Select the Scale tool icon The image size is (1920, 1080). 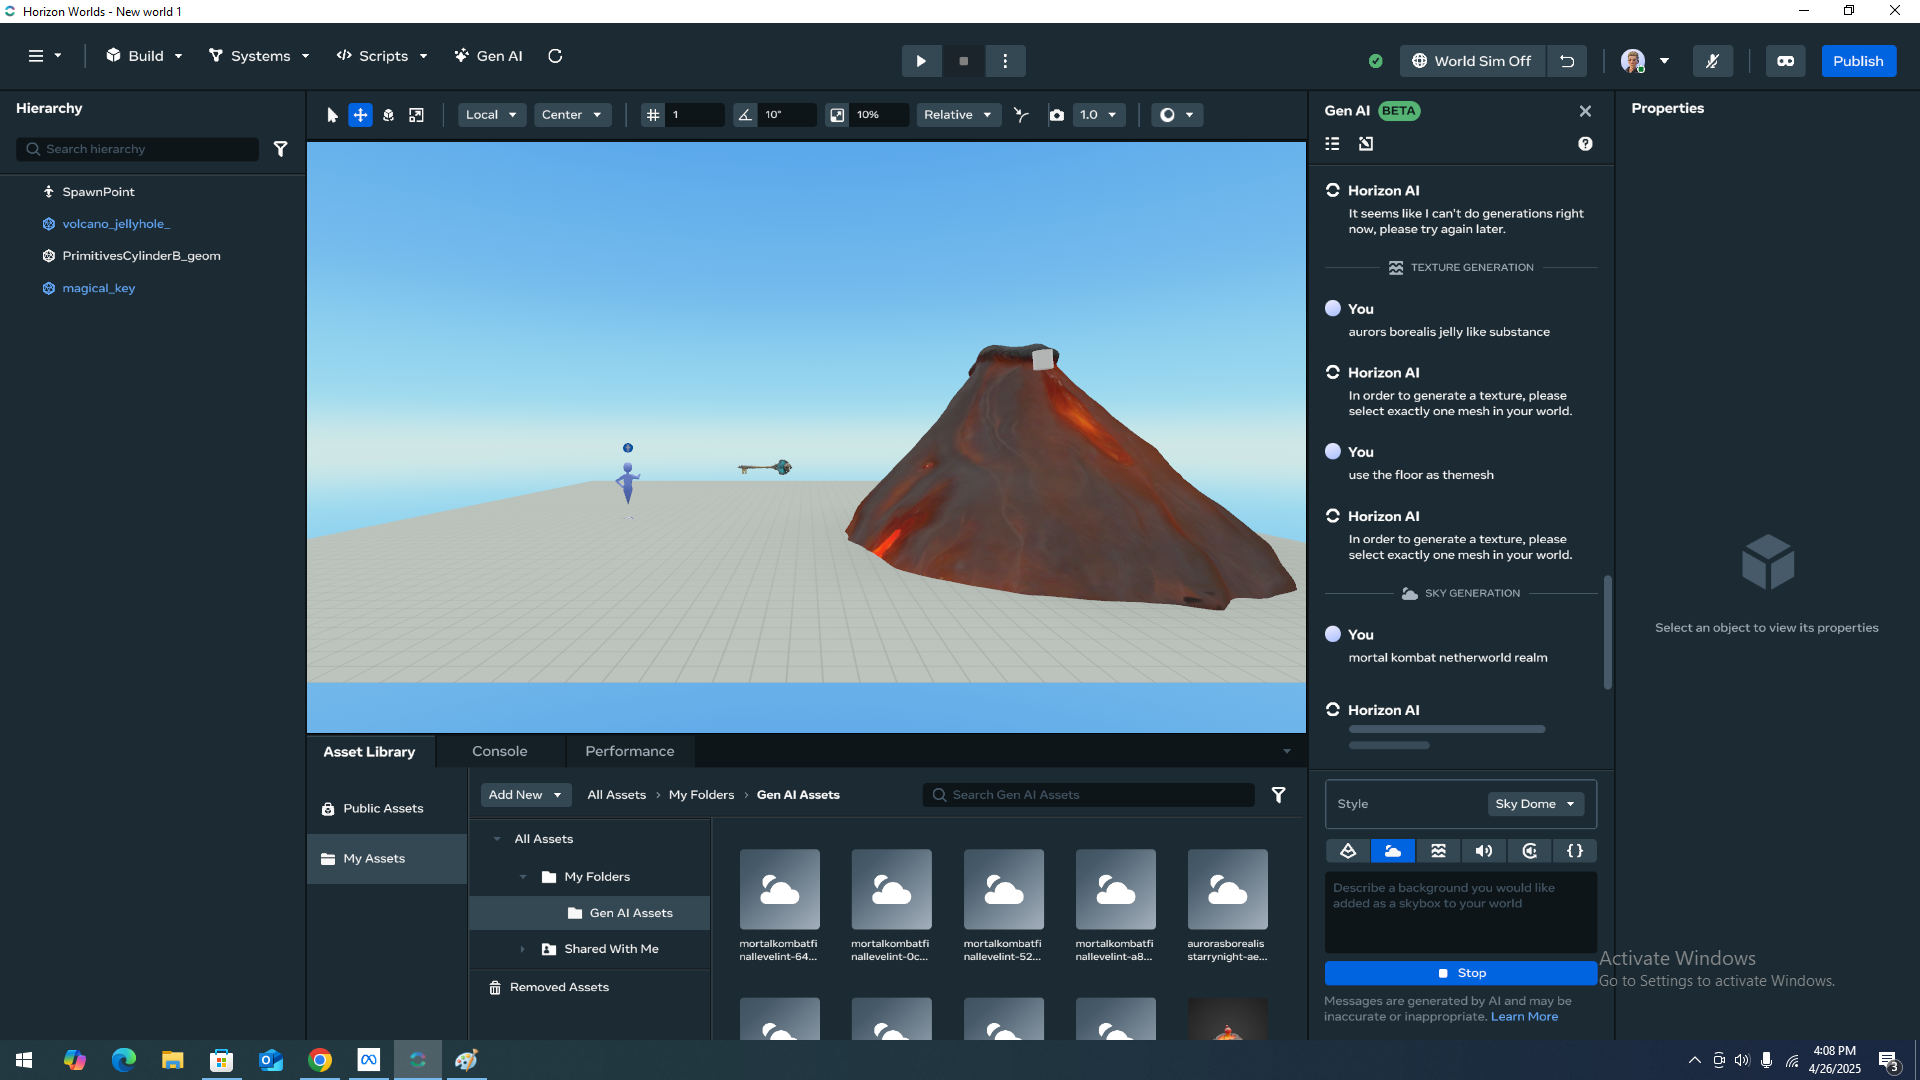click(416, 115)
